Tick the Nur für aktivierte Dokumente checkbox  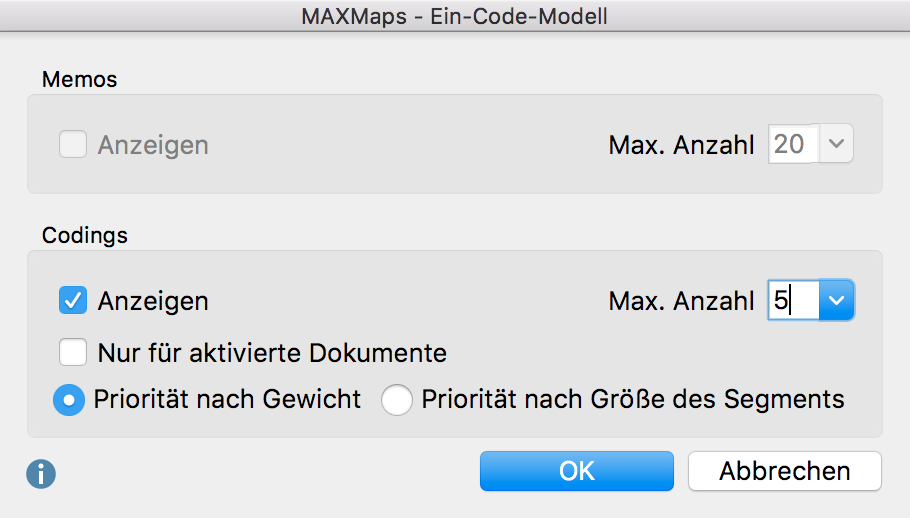point(73,352)
